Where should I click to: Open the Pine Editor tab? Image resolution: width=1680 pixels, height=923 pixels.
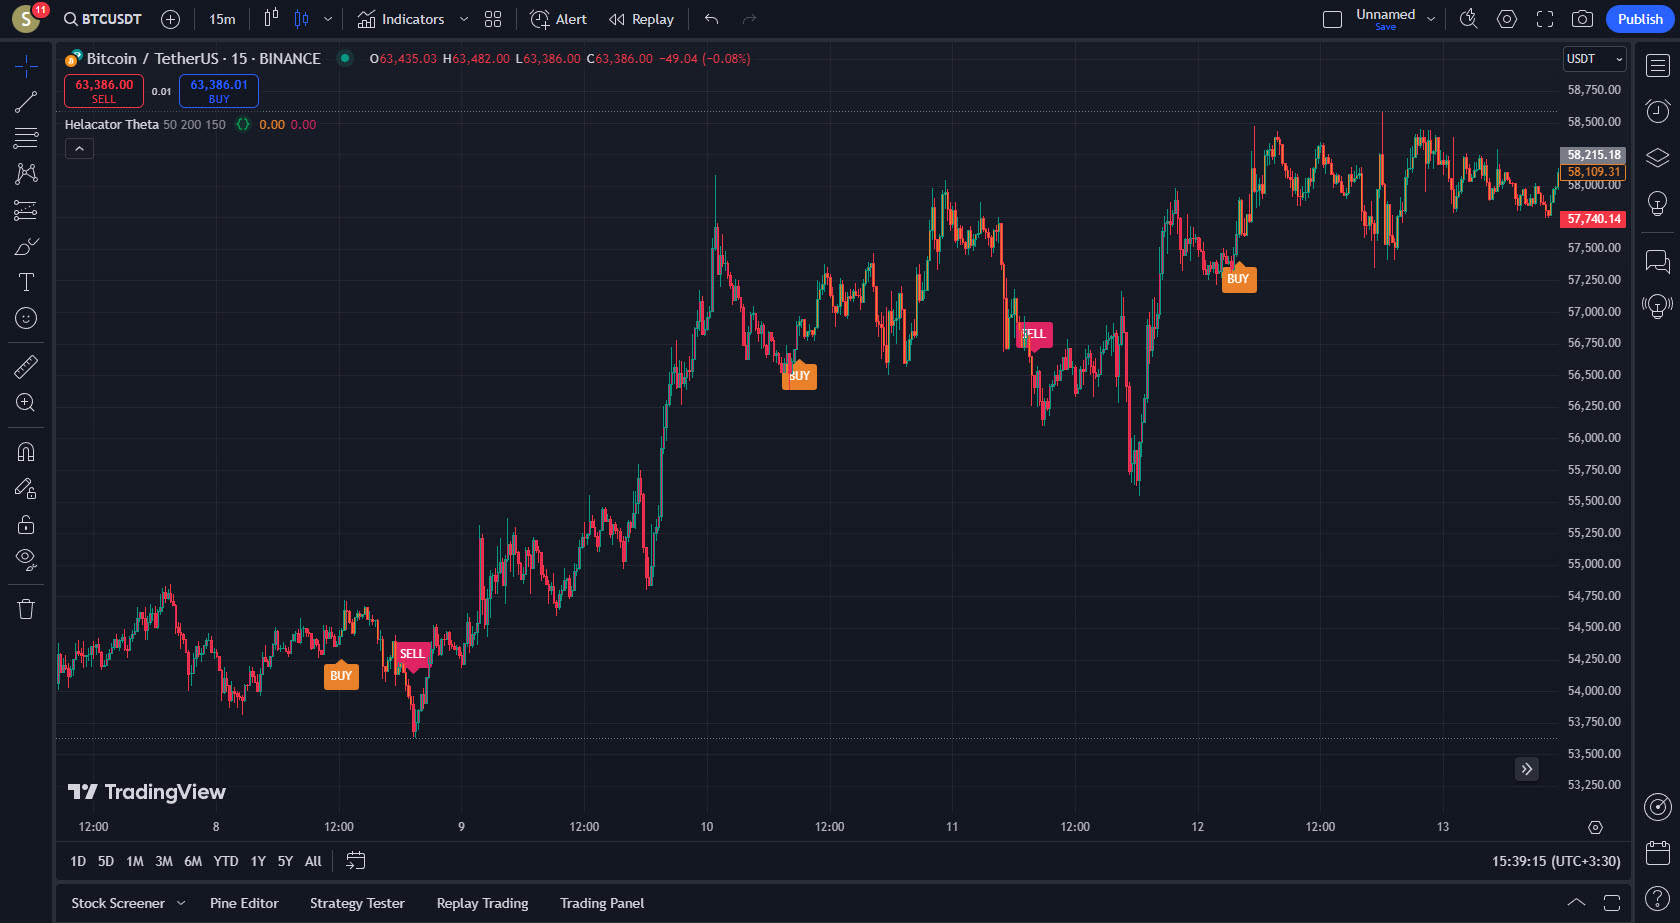(244, 903)
